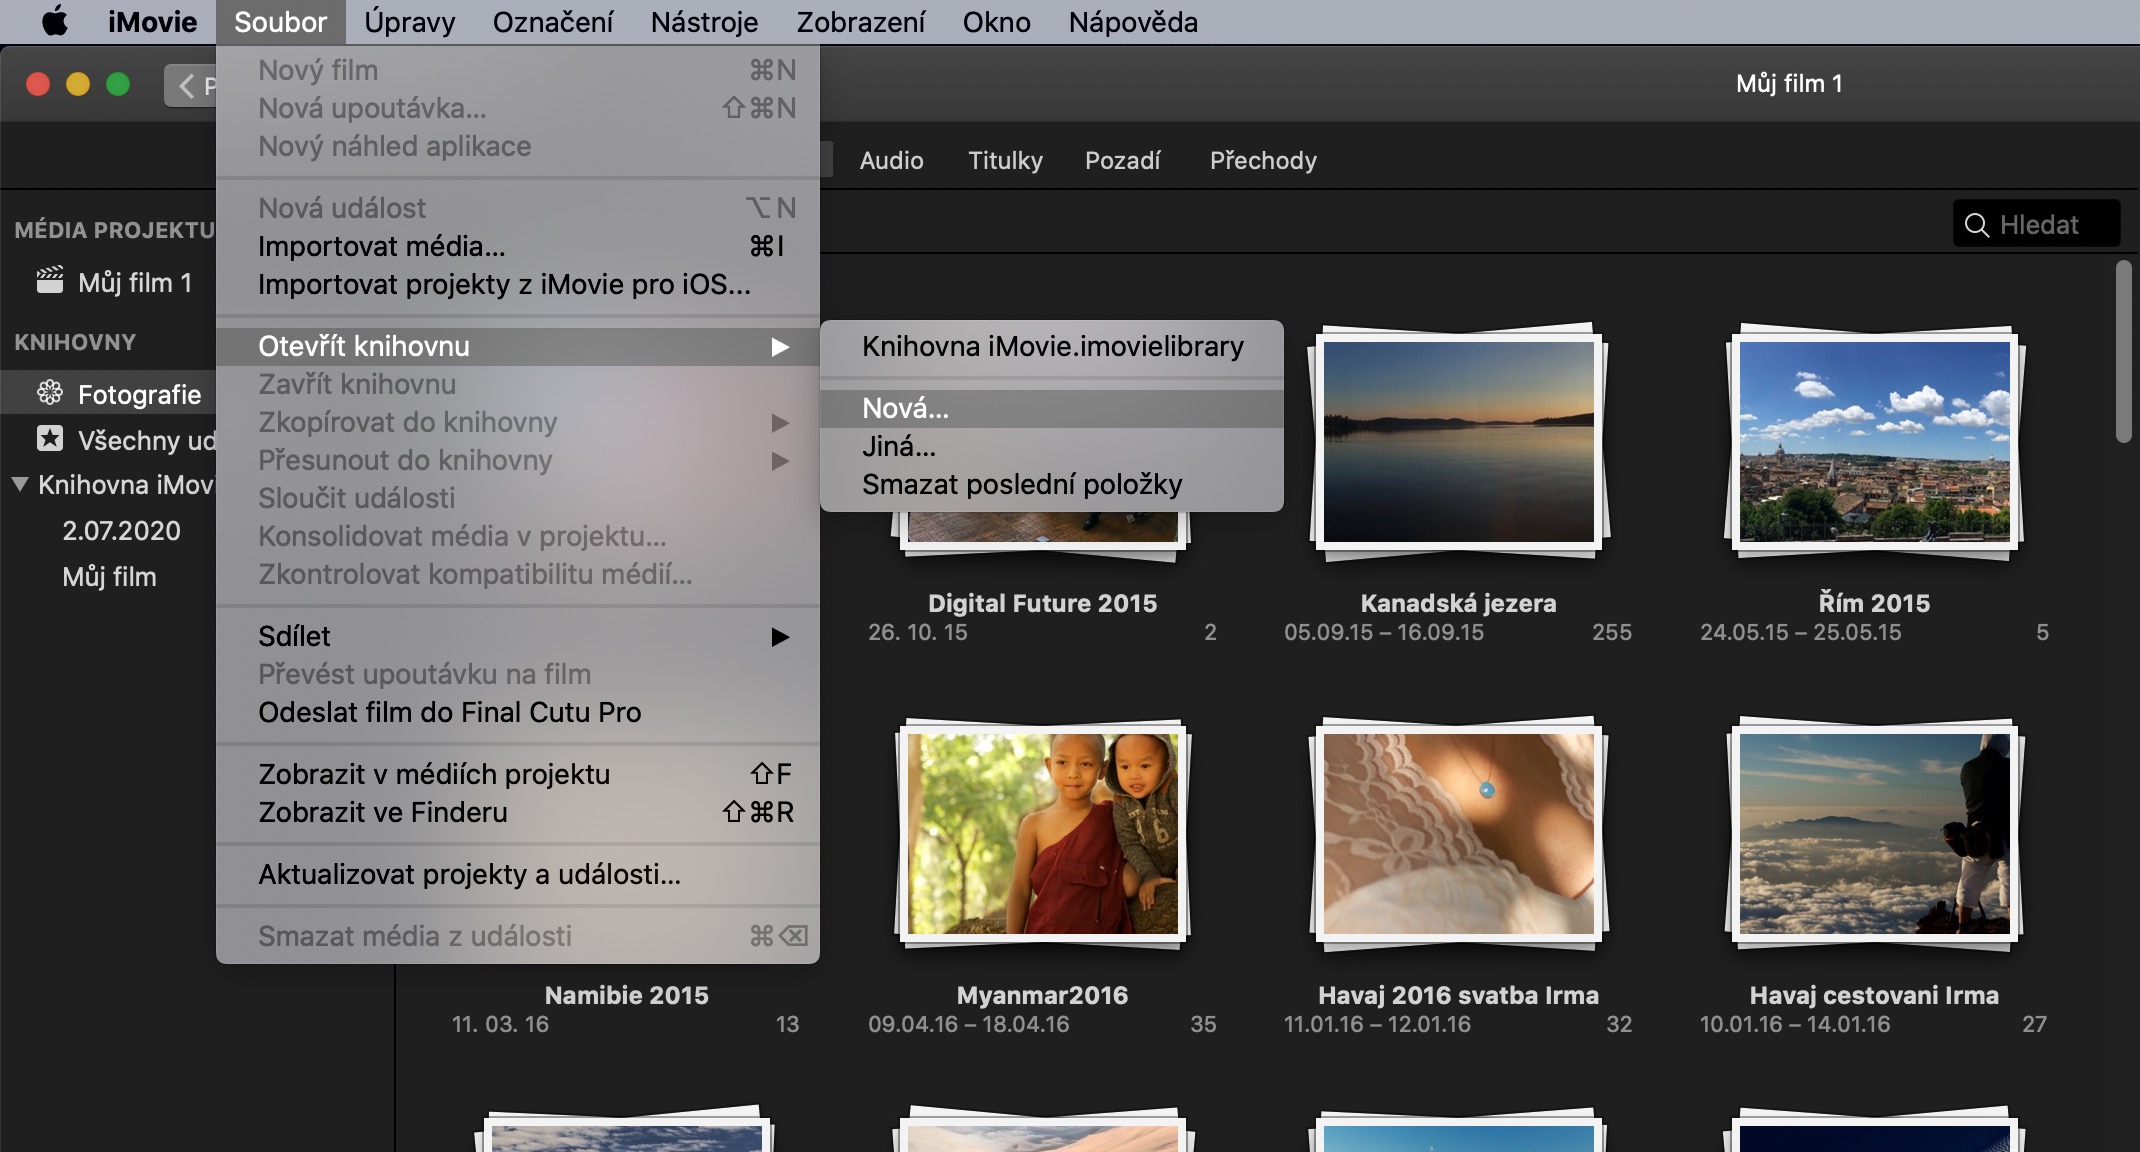
Task: Expand the Sdílet submenu arrow
Action: (780, 637)
